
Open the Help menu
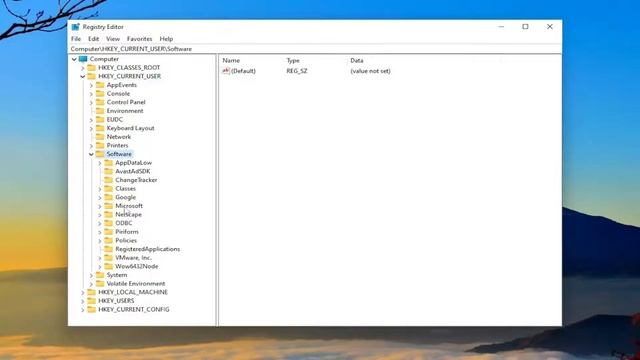[166, 39]
